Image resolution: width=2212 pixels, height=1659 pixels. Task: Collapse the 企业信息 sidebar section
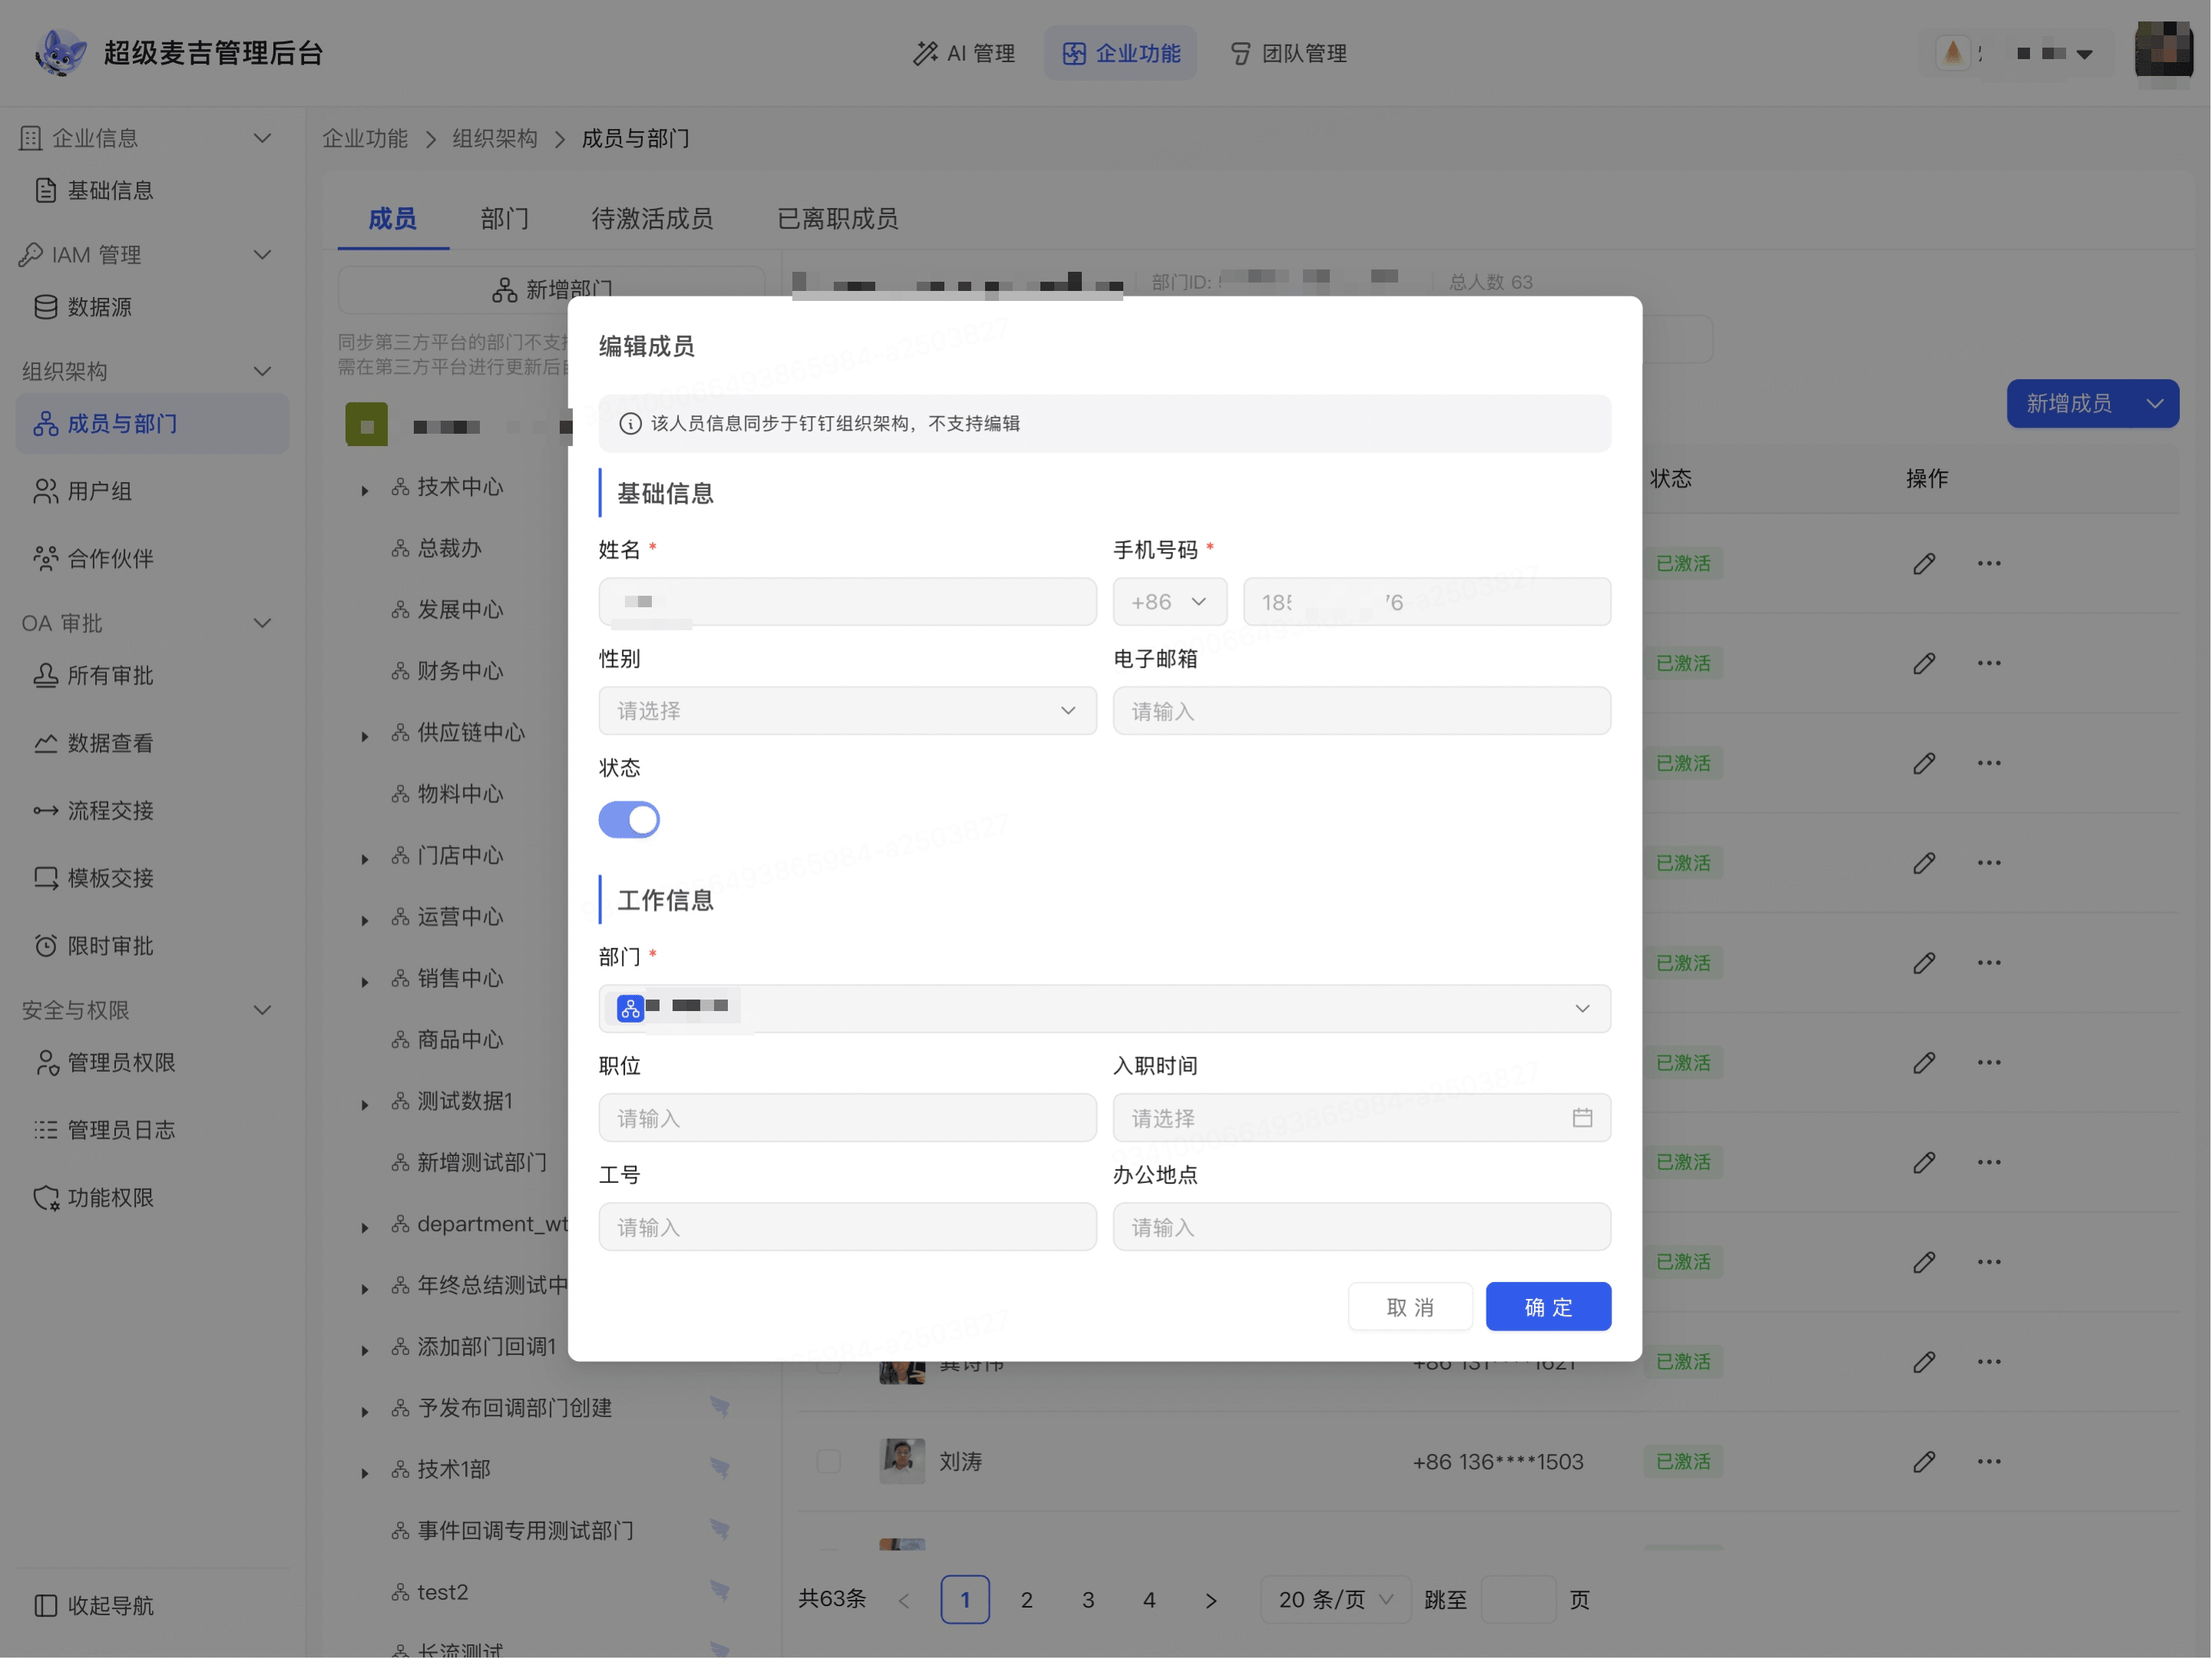262,138
